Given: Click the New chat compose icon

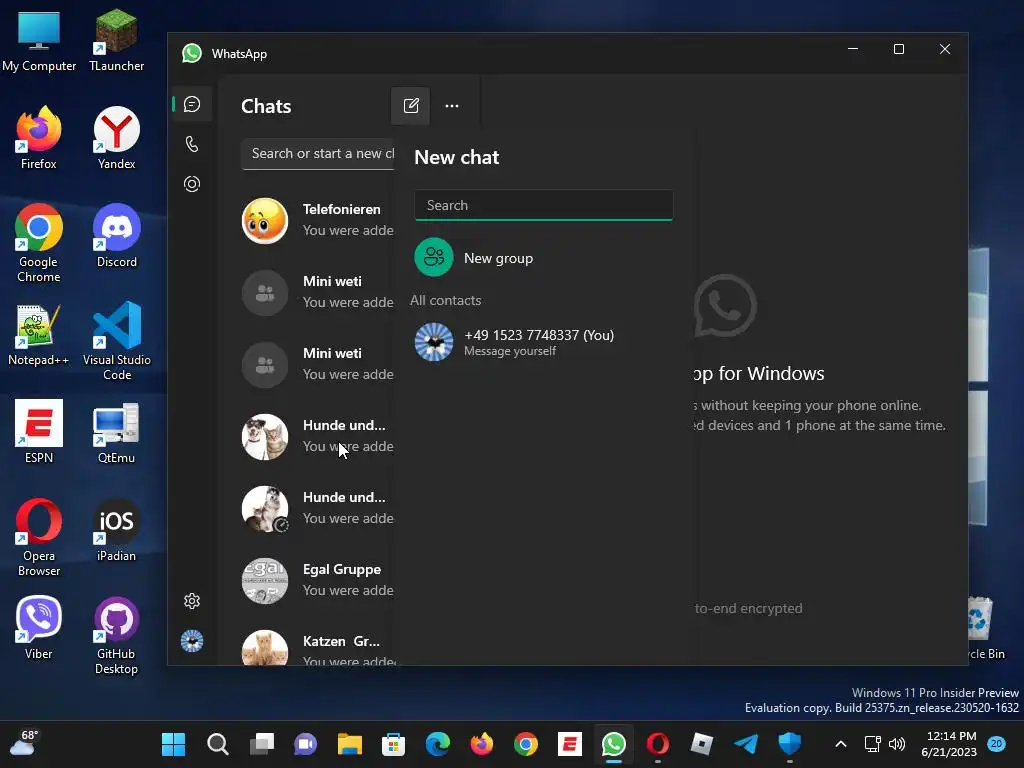Looking at the screenshot, I should tap(411, 106).
